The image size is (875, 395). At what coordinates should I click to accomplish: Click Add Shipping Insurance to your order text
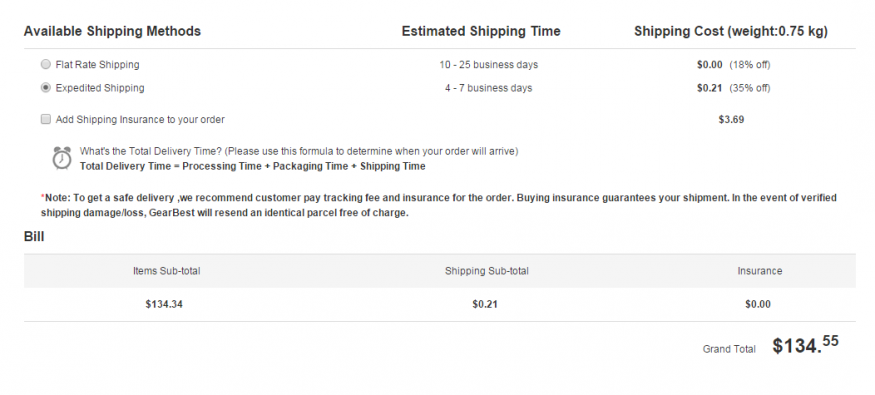click(x=140, y=119)
